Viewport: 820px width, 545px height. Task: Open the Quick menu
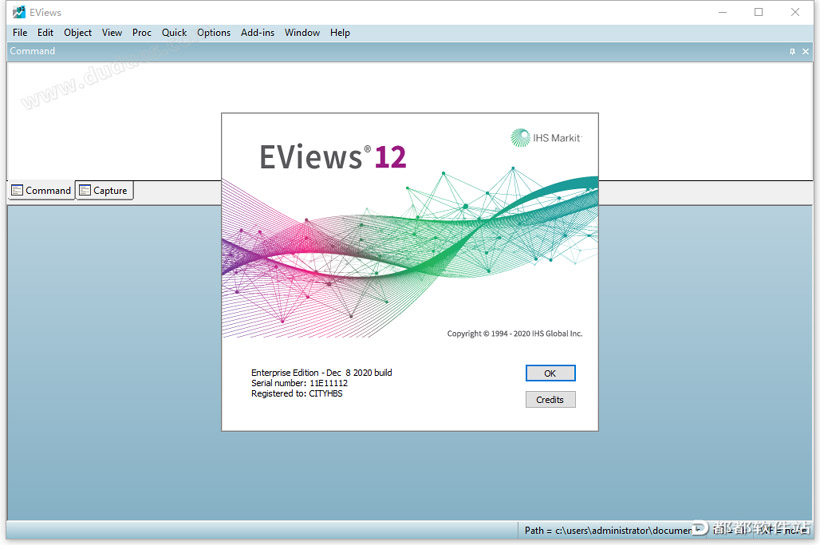click(174, 32)
